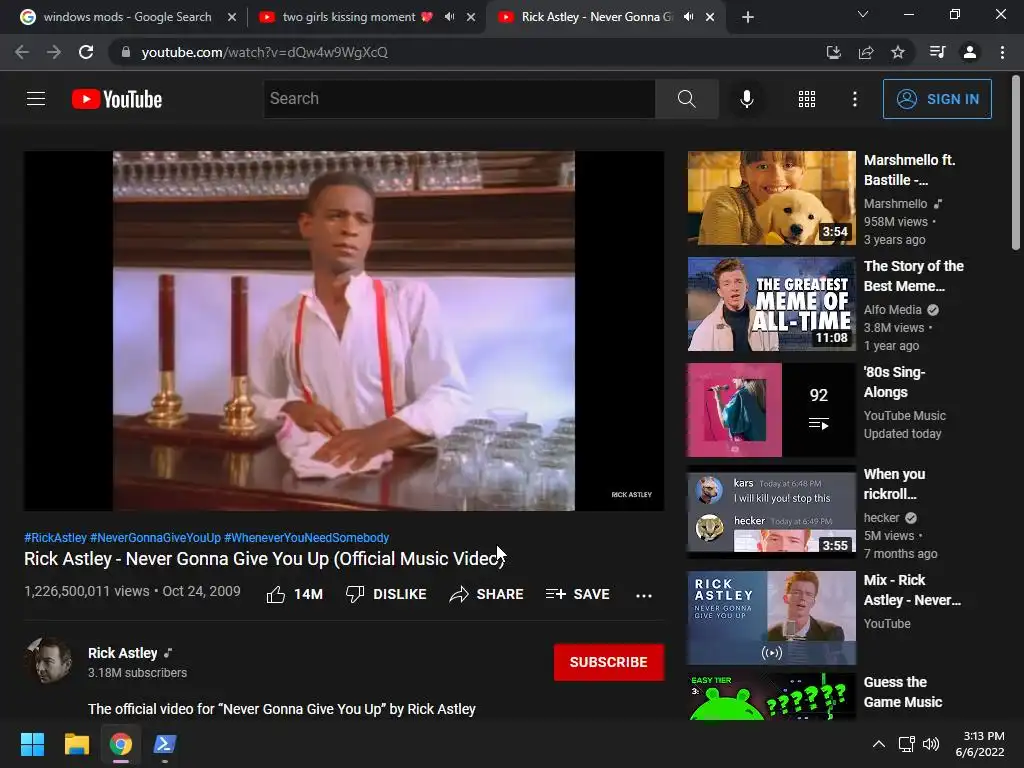Open Chrome media controls icon

[x=937, y=52]
